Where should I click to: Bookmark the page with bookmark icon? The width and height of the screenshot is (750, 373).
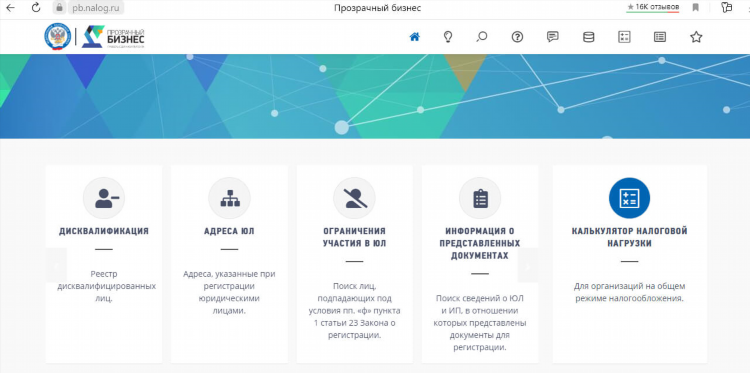(695, 7)
